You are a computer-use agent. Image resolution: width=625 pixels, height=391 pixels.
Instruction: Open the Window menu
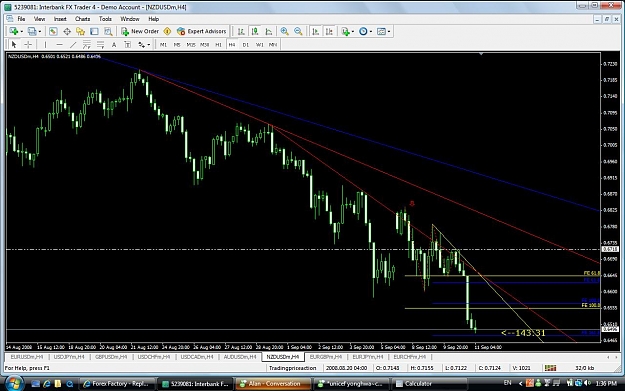pos(130,19)
